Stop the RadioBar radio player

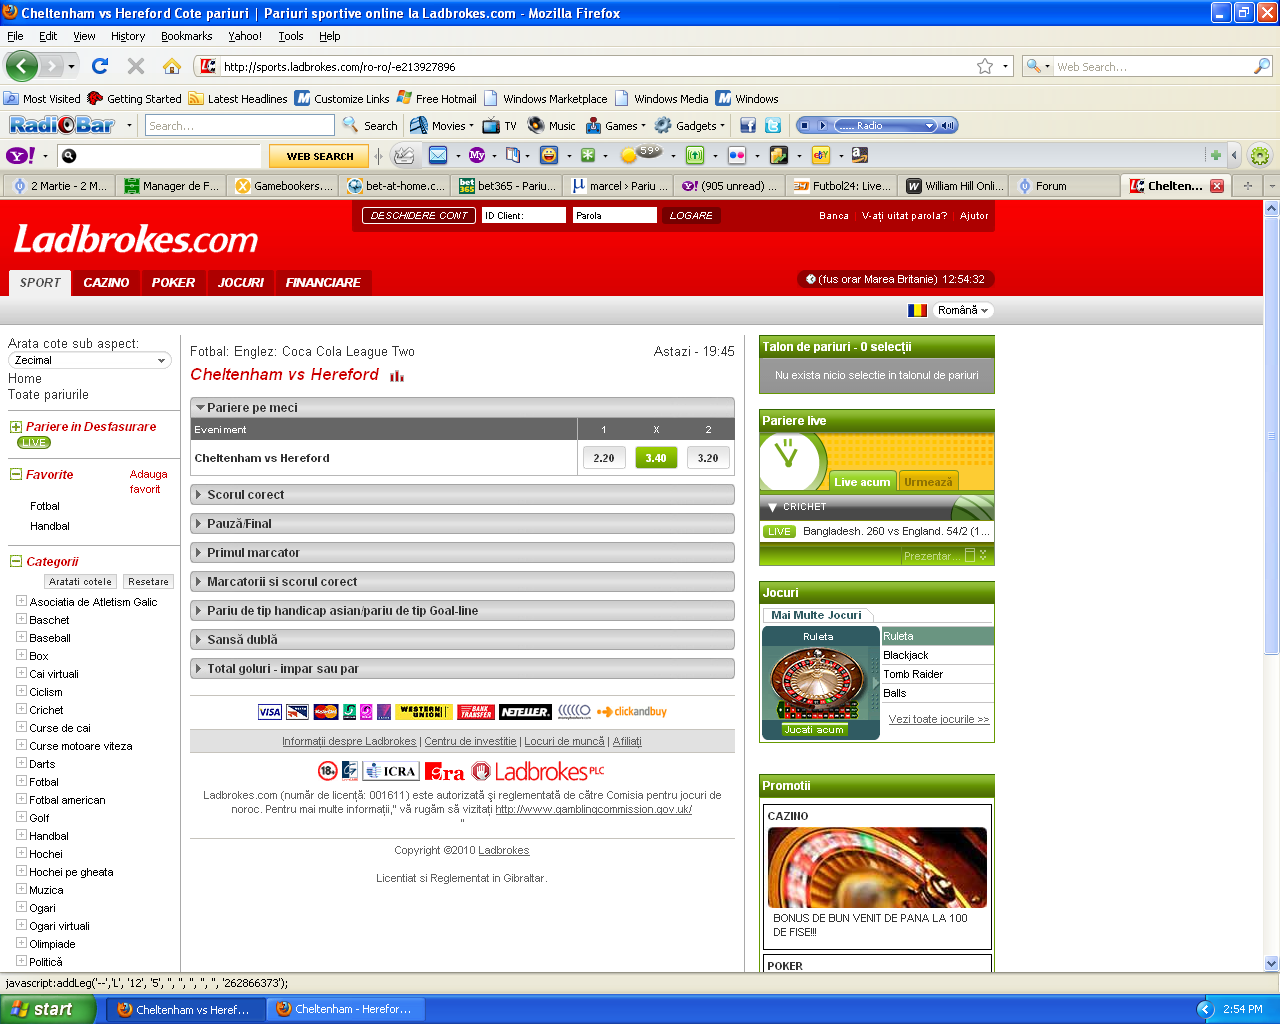804,126
